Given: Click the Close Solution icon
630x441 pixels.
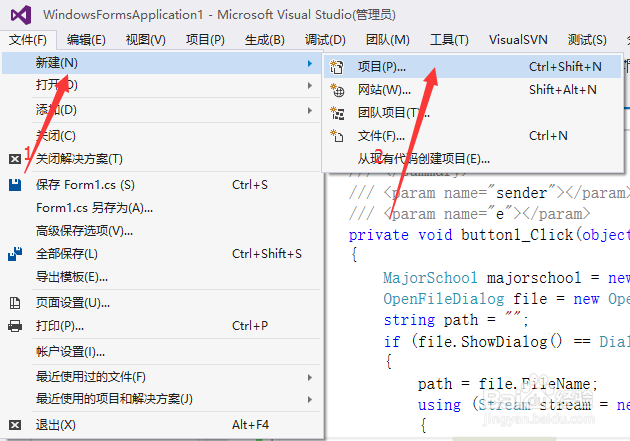Looking at the screenshot, I should pos(15,159).
